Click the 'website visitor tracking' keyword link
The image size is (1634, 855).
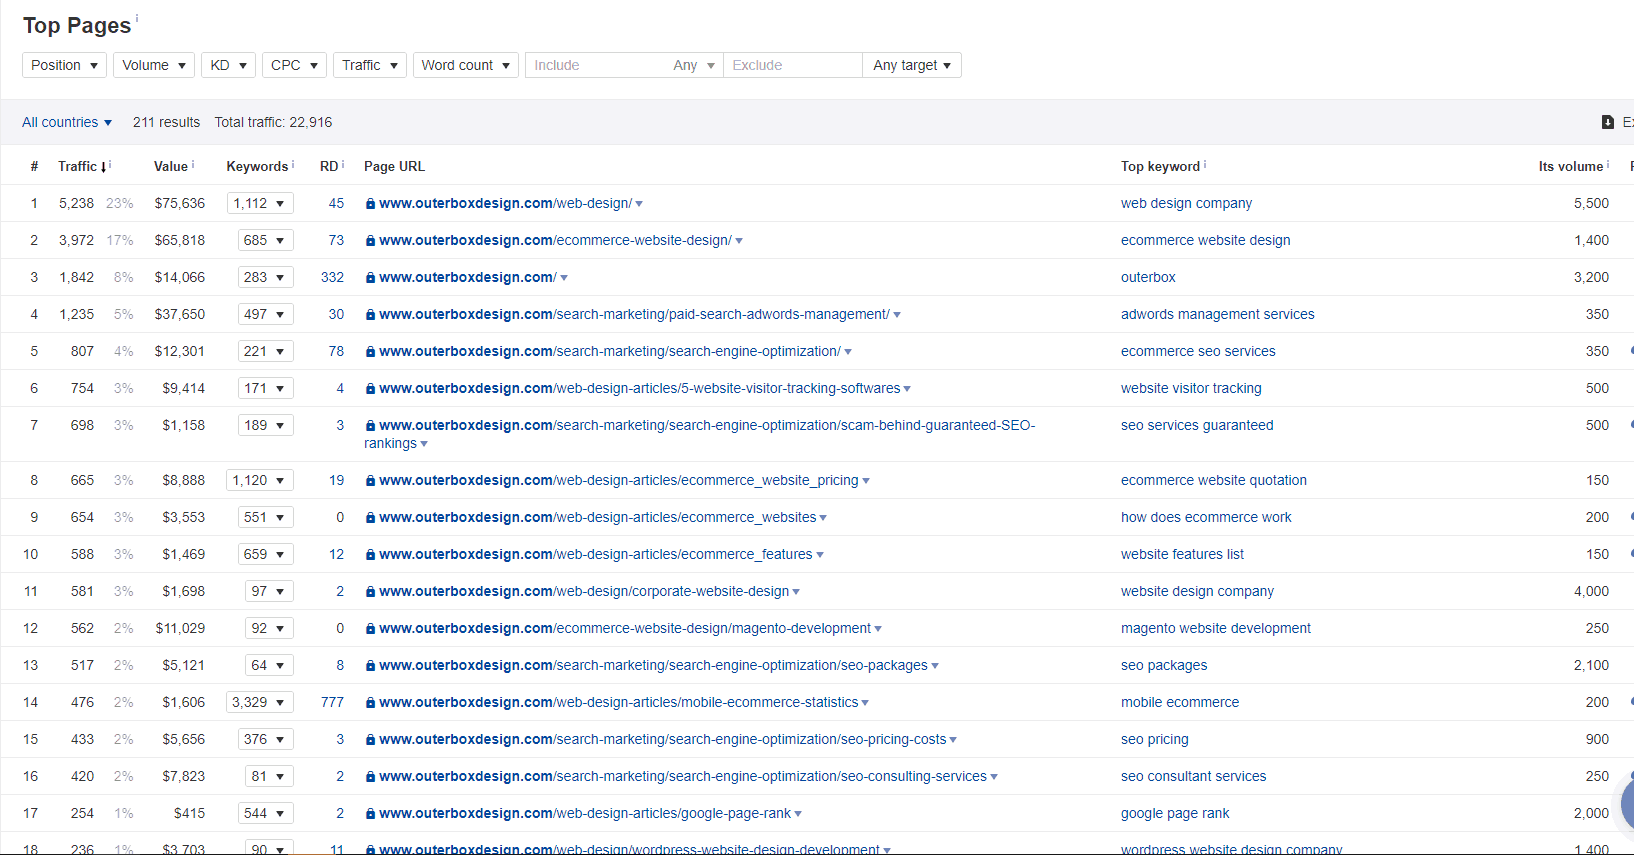tap(1191, 388)
